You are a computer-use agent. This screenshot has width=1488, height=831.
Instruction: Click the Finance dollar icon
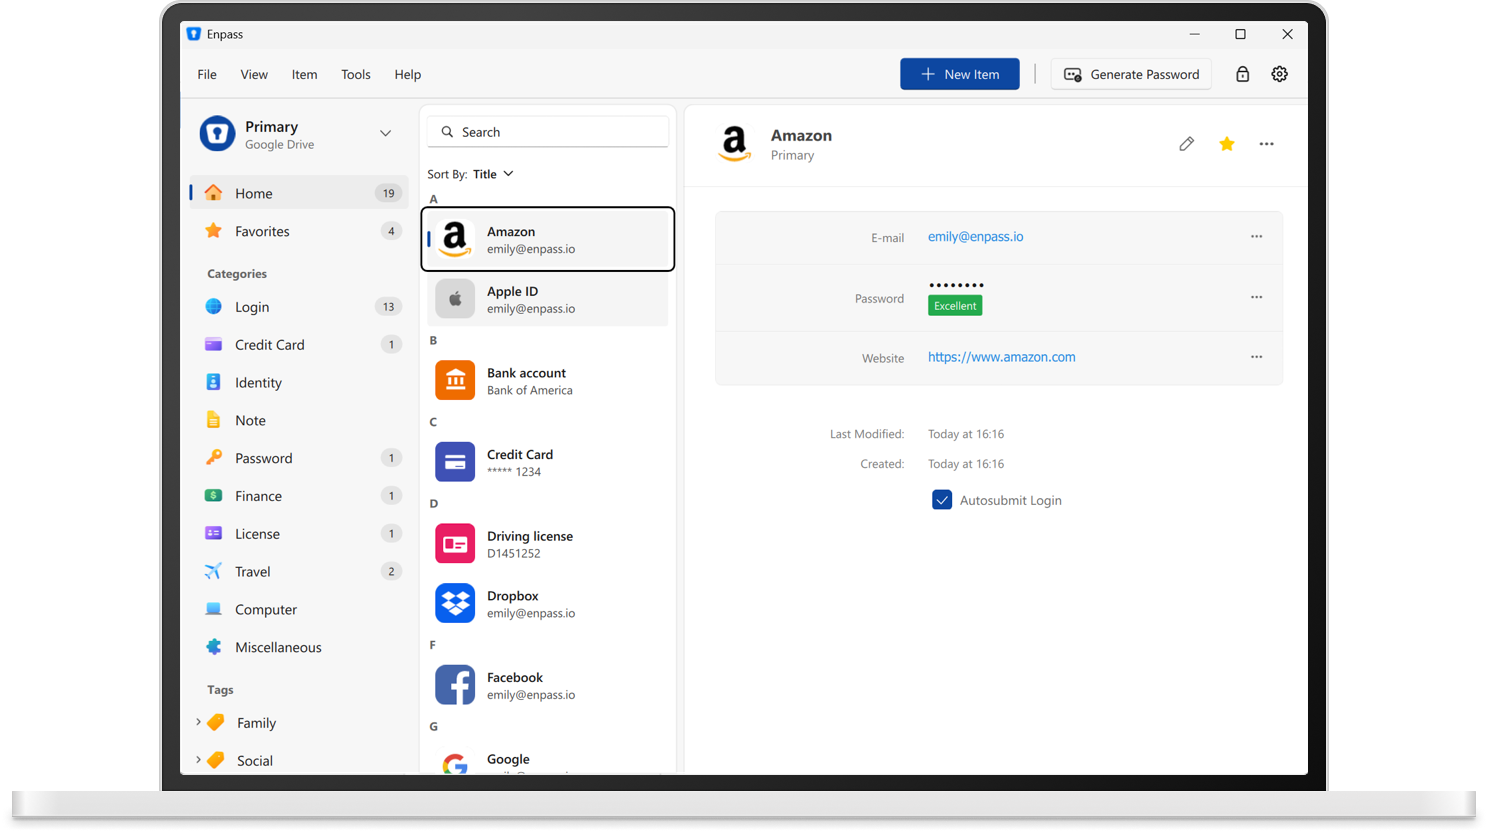coord(213,496)
